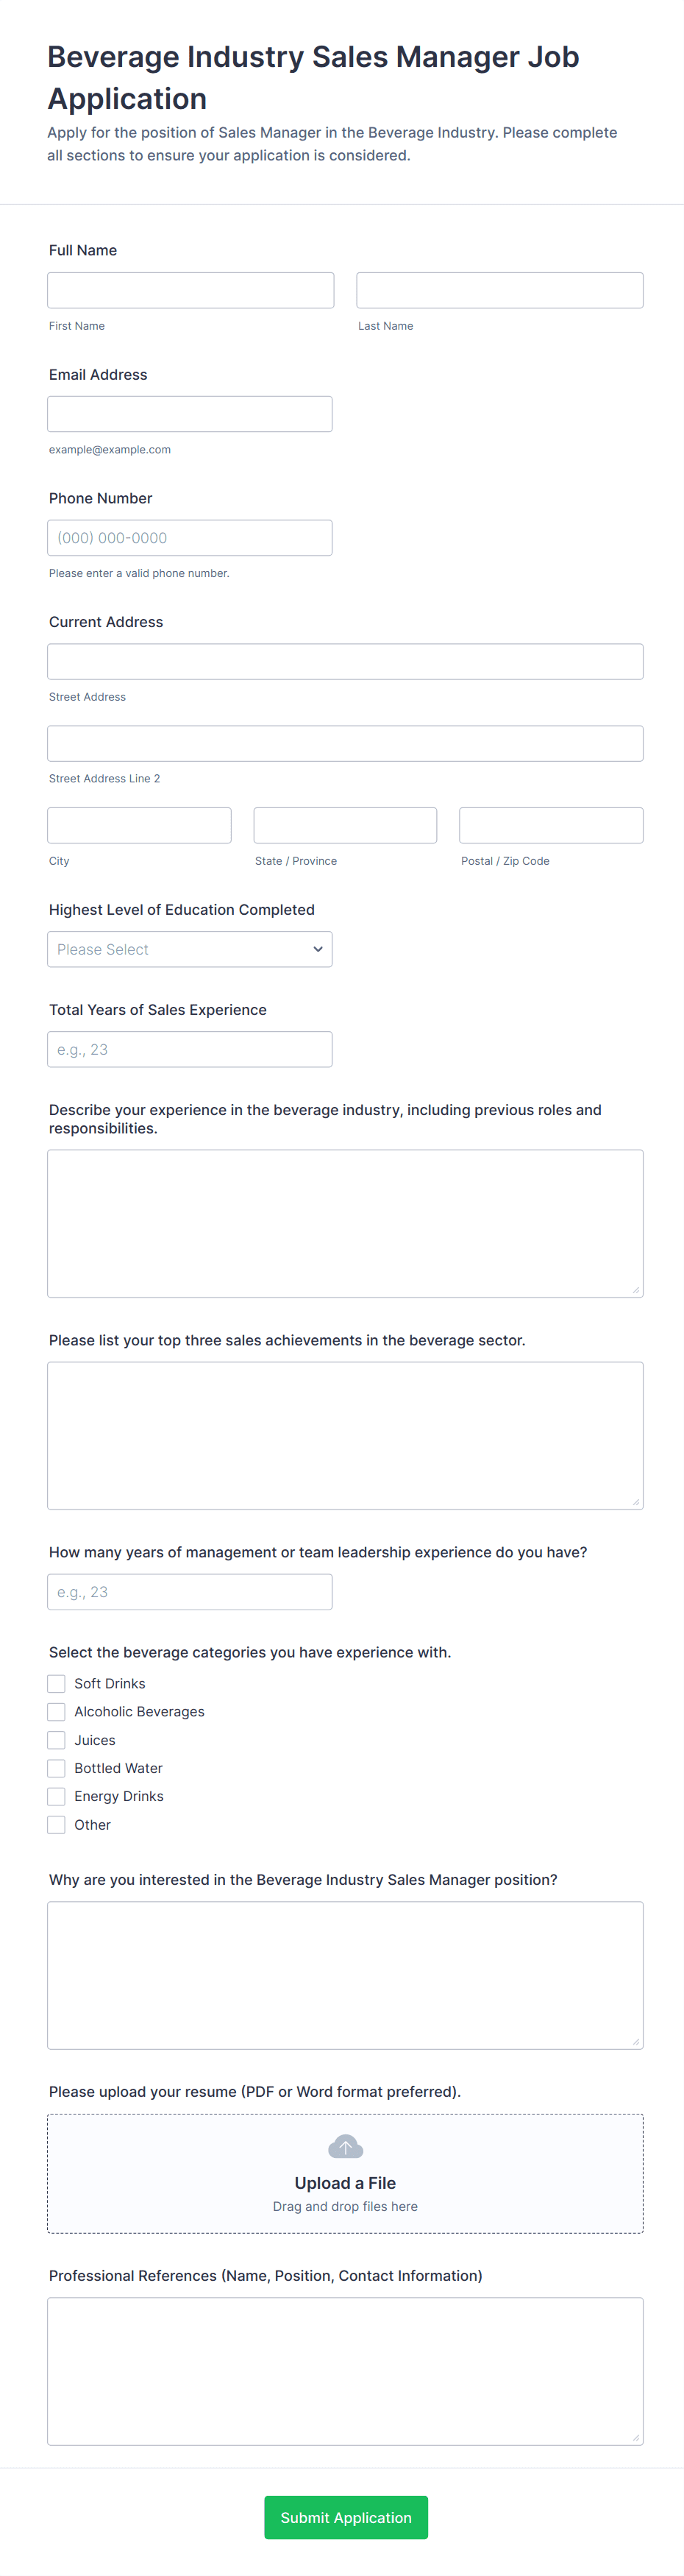Click the Street Address field
The width and height of the screenshot is (684, 2576).
click(345, 662)
